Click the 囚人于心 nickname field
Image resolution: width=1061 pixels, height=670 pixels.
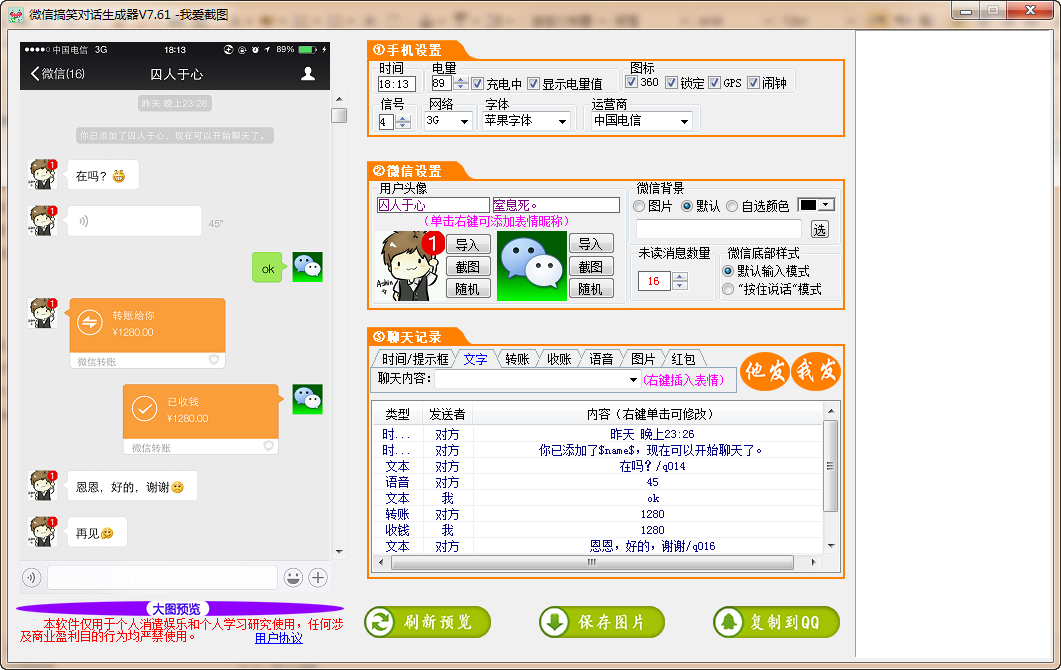pyautogui.click(x=433, y=205)
